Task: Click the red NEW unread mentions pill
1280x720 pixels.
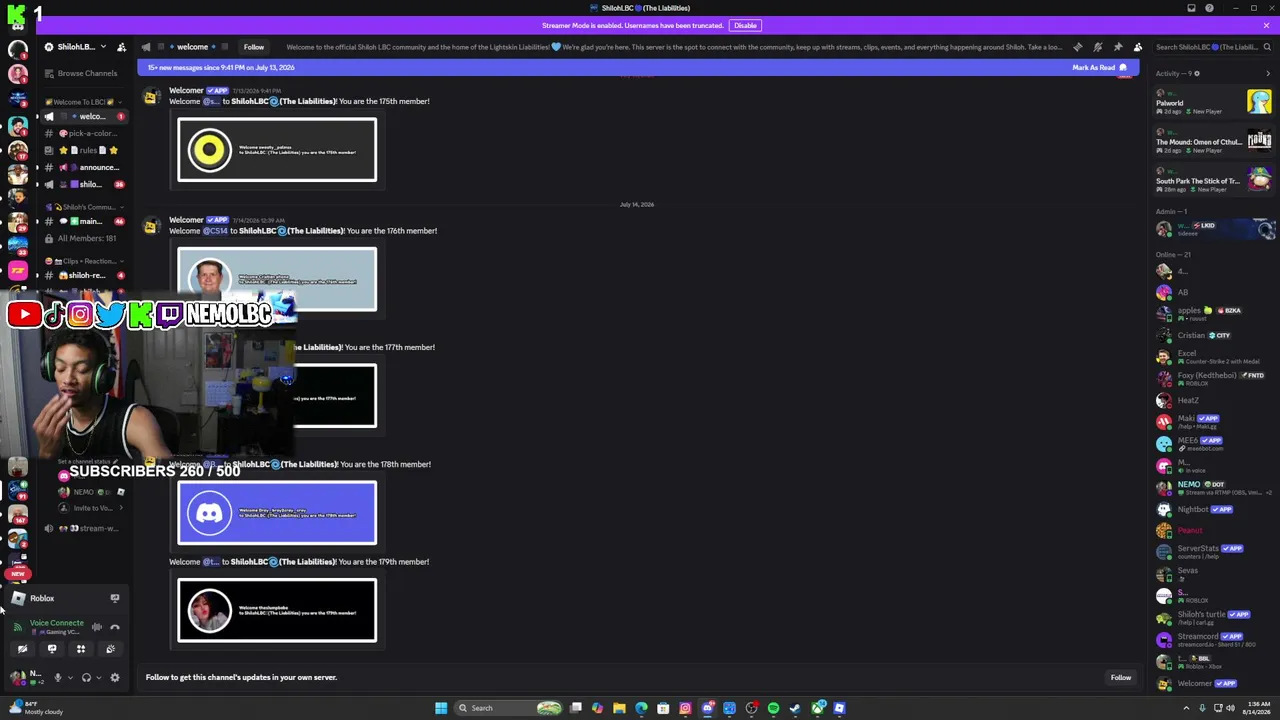Action: (x=17, y=574)
